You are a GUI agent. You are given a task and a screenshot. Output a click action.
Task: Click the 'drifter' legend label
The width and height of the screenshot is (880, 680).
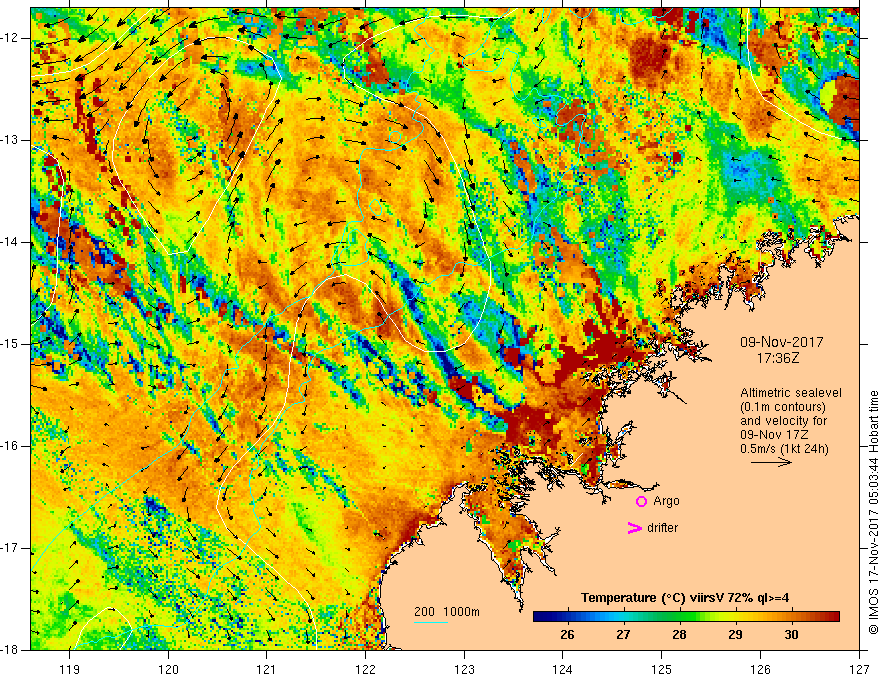click(662, 528)
